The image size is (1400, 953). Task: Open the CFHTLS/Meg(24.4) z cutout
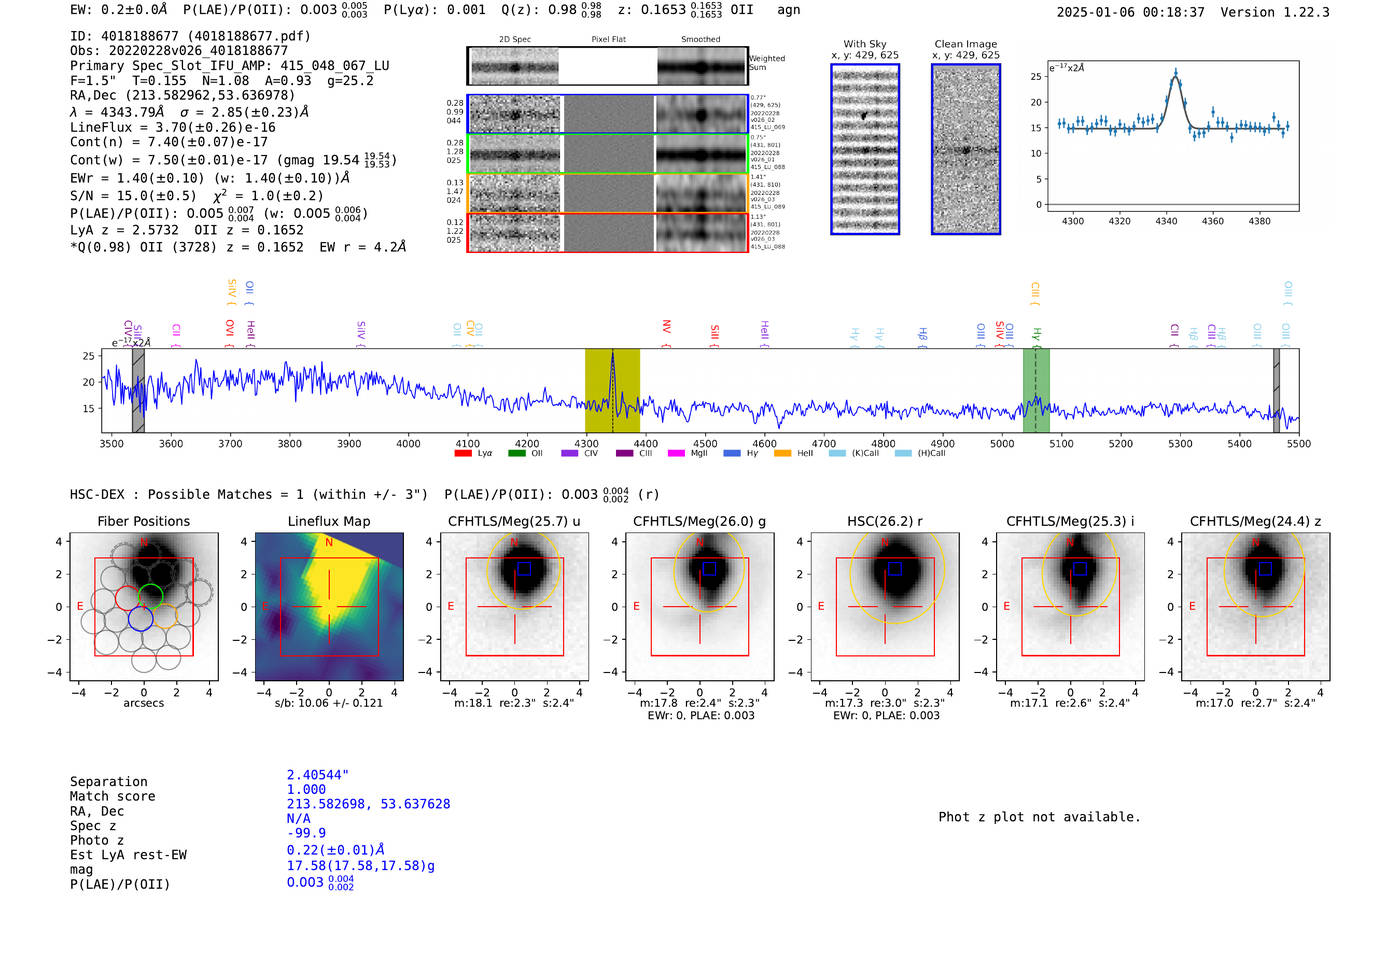click(1256, 607)
